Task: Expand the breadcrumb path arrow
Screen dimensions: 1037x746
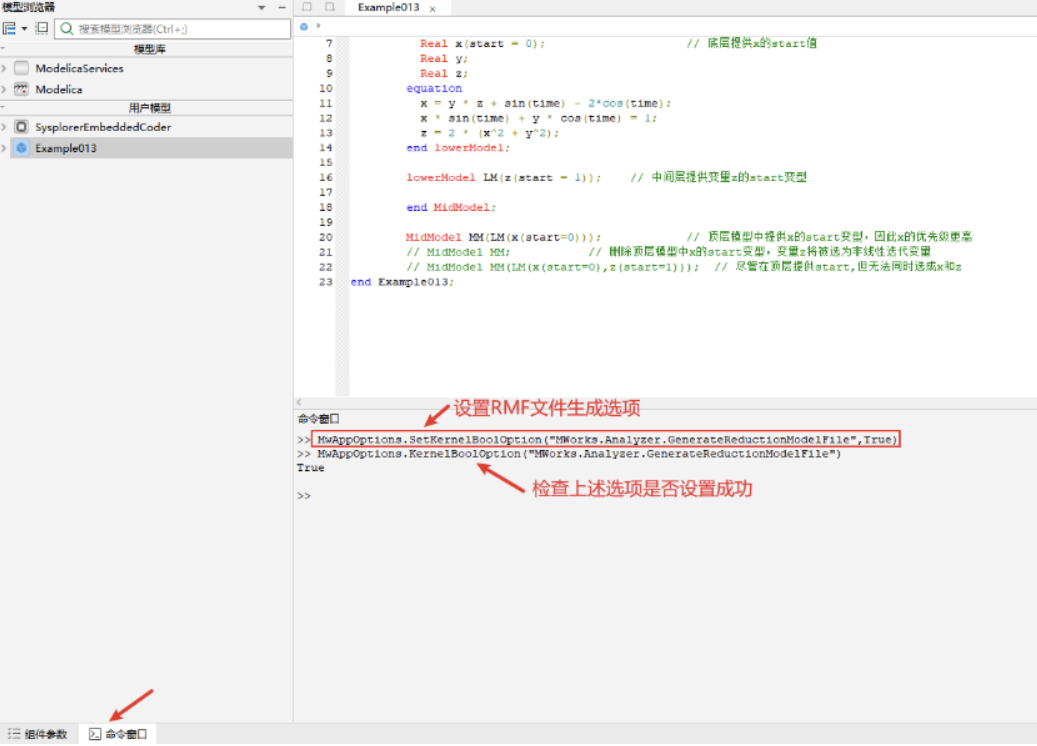Action: click(319, 26)
